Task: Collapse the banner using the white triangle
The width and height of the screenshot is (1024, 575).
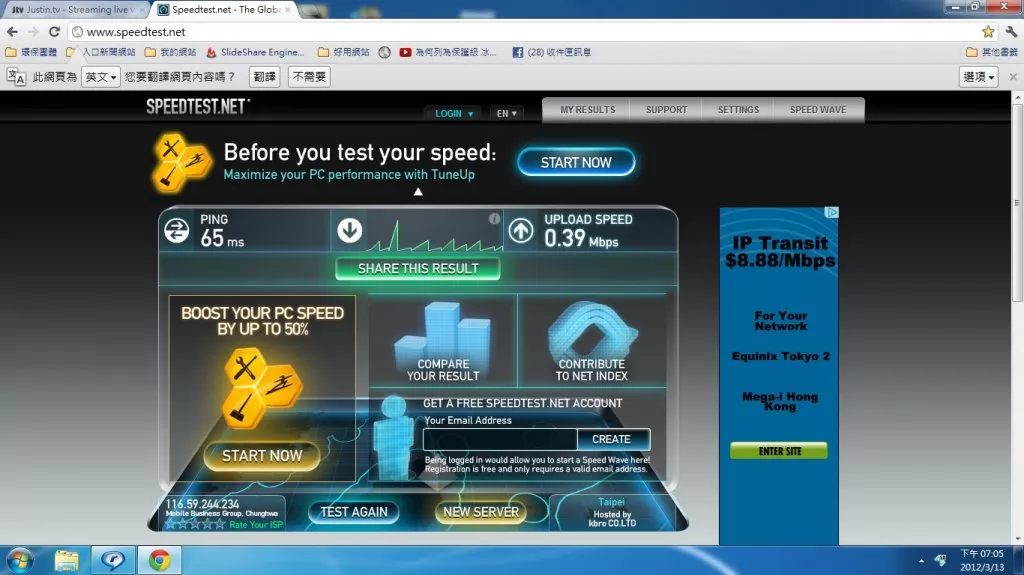Action: [418, 191]
